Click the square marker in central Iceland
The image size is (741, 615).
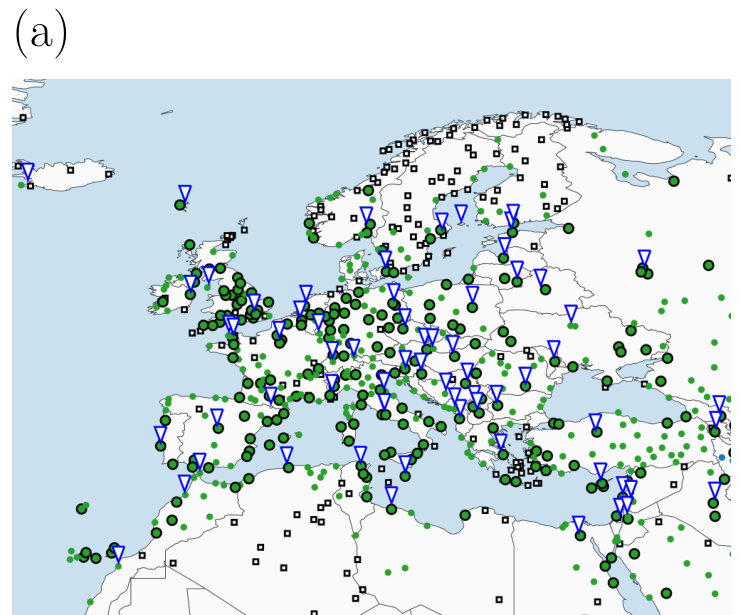[x=70, y=170]
